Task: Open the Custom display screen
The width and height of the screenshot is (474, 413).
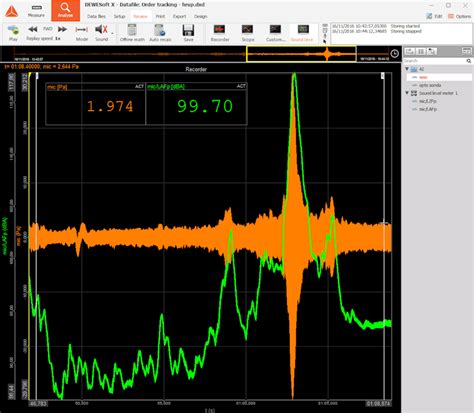Action: tap(275, 29)
